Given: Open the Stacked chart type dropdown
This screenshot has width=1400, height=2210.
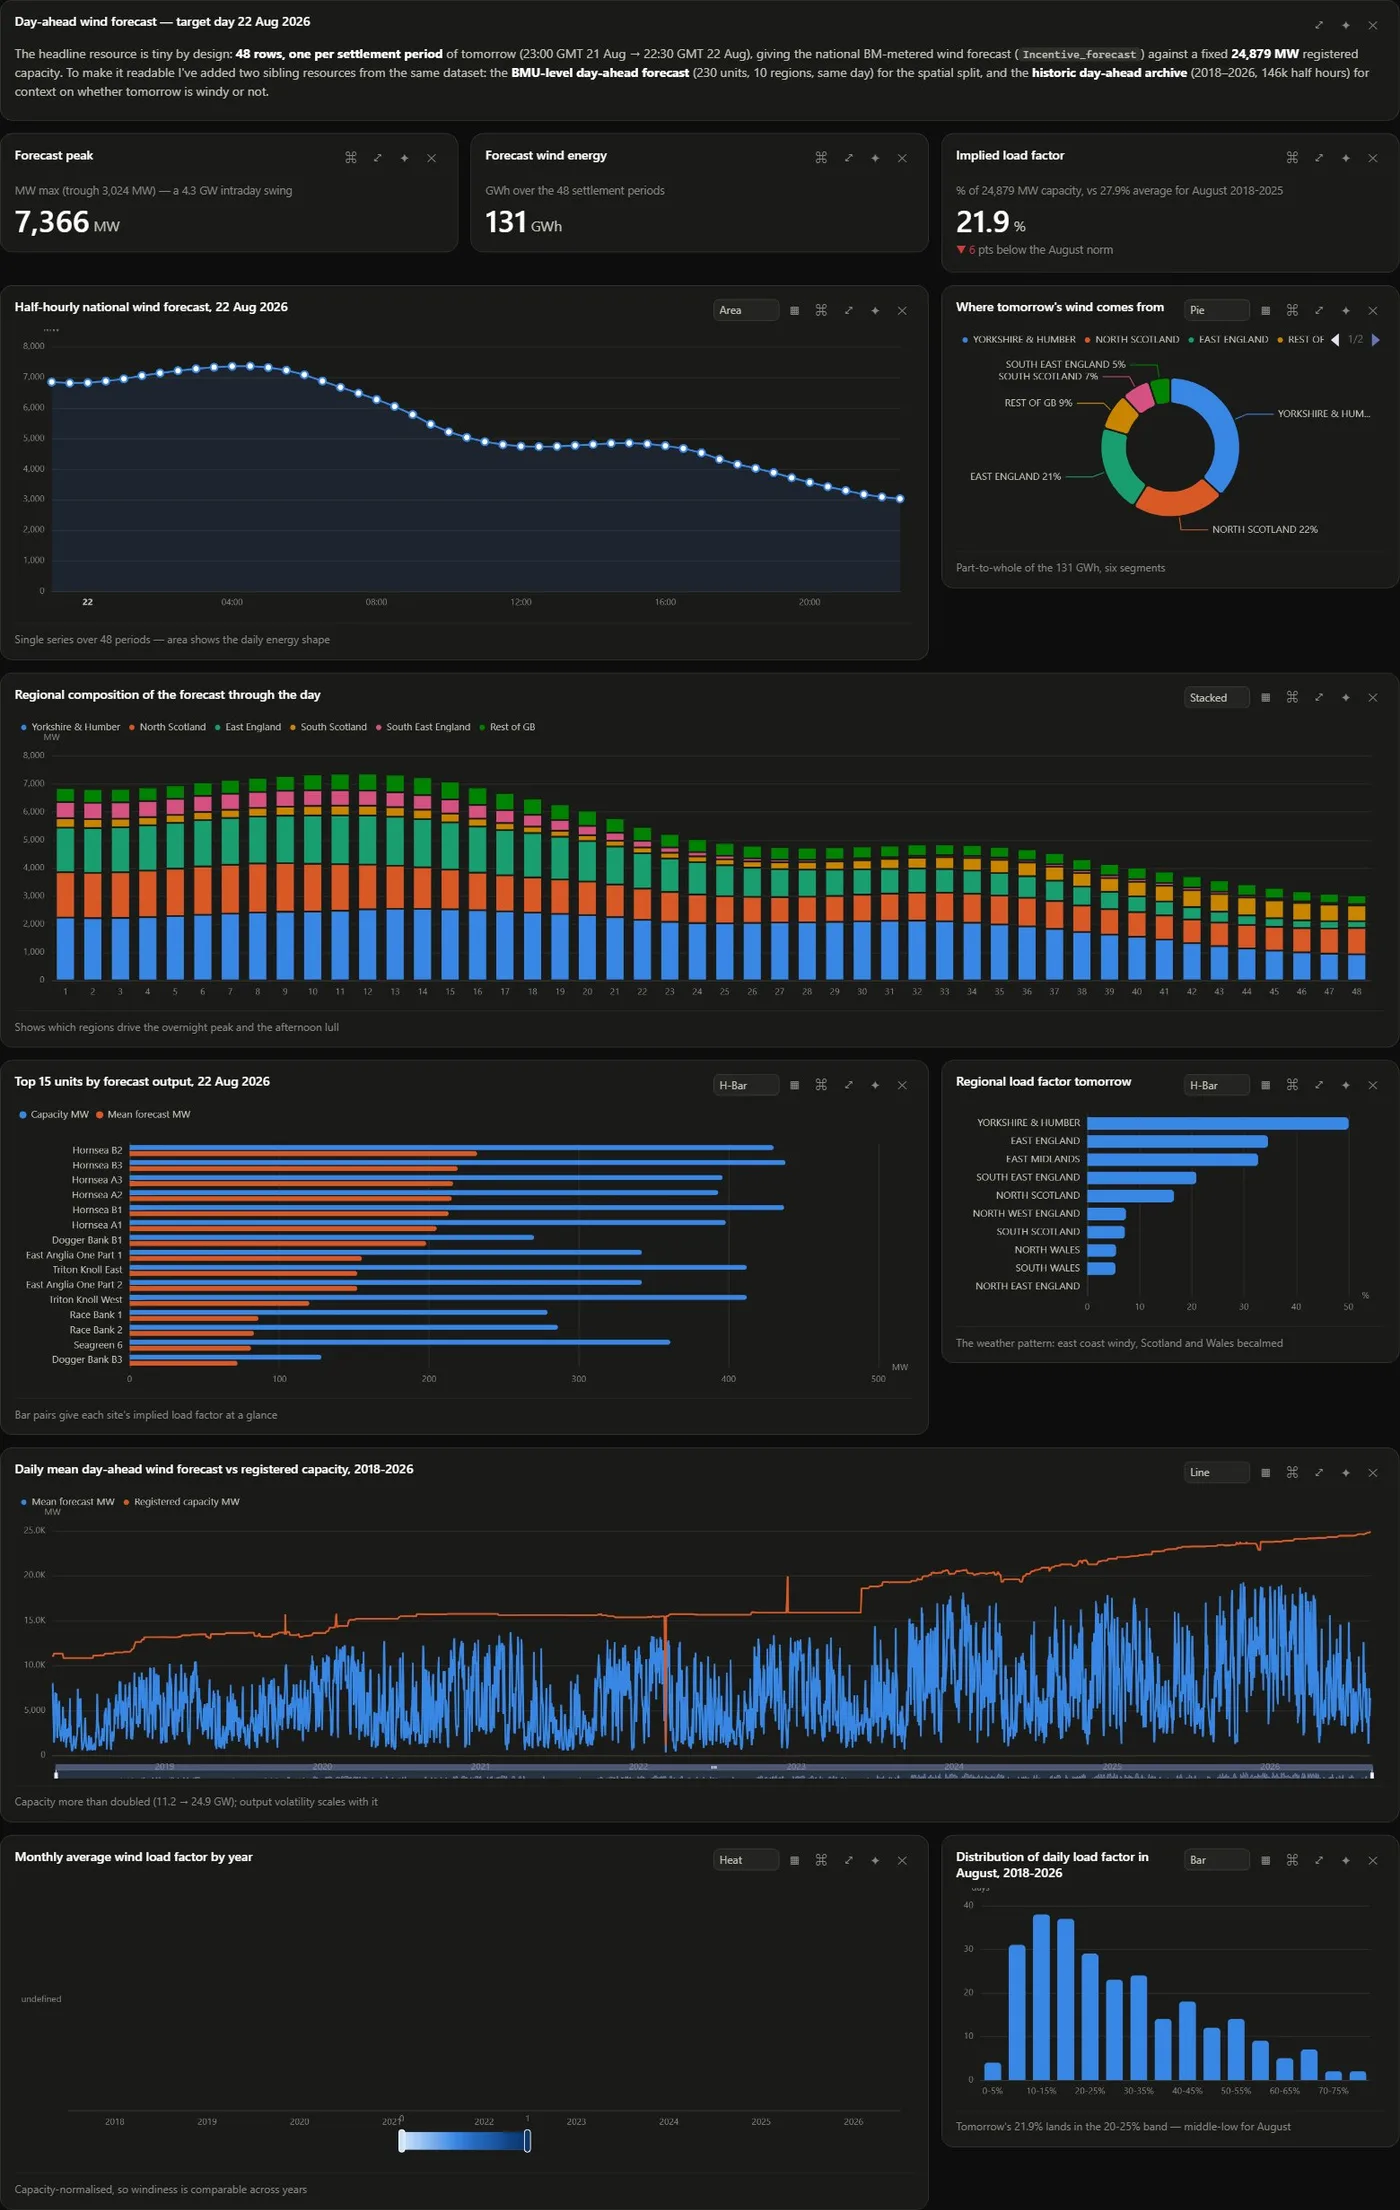Looking at the screenshot, I should pyautogui.click(x=1216, y=698).
